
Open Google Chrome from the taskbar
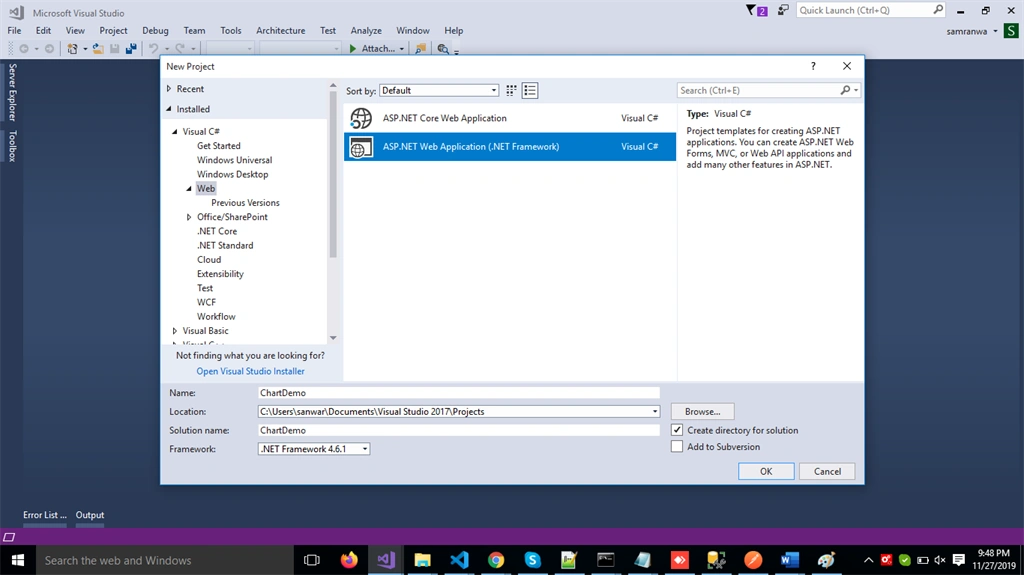click(x=496, y=560)
